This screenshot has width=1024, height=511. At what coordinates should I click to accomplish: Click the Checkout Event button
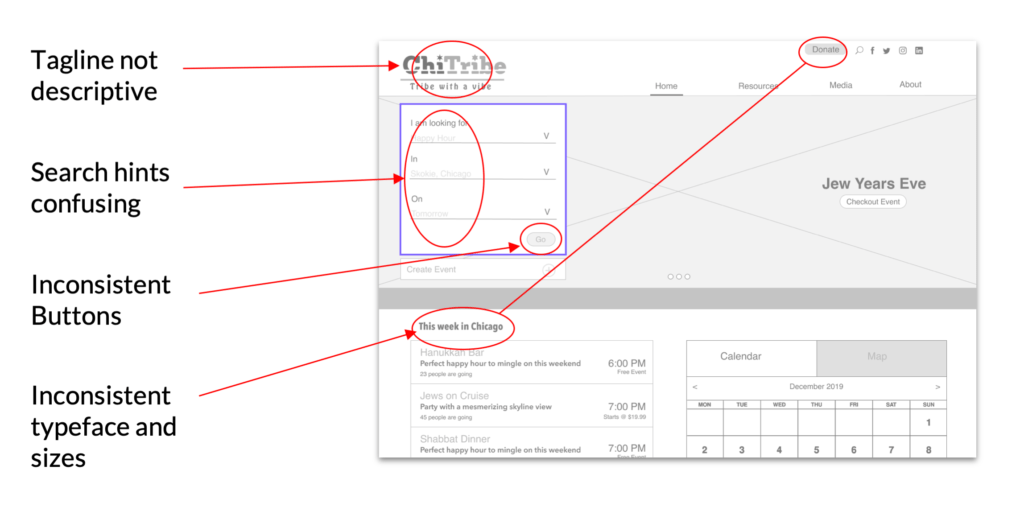pyautogui.click(x=873, y=202)
